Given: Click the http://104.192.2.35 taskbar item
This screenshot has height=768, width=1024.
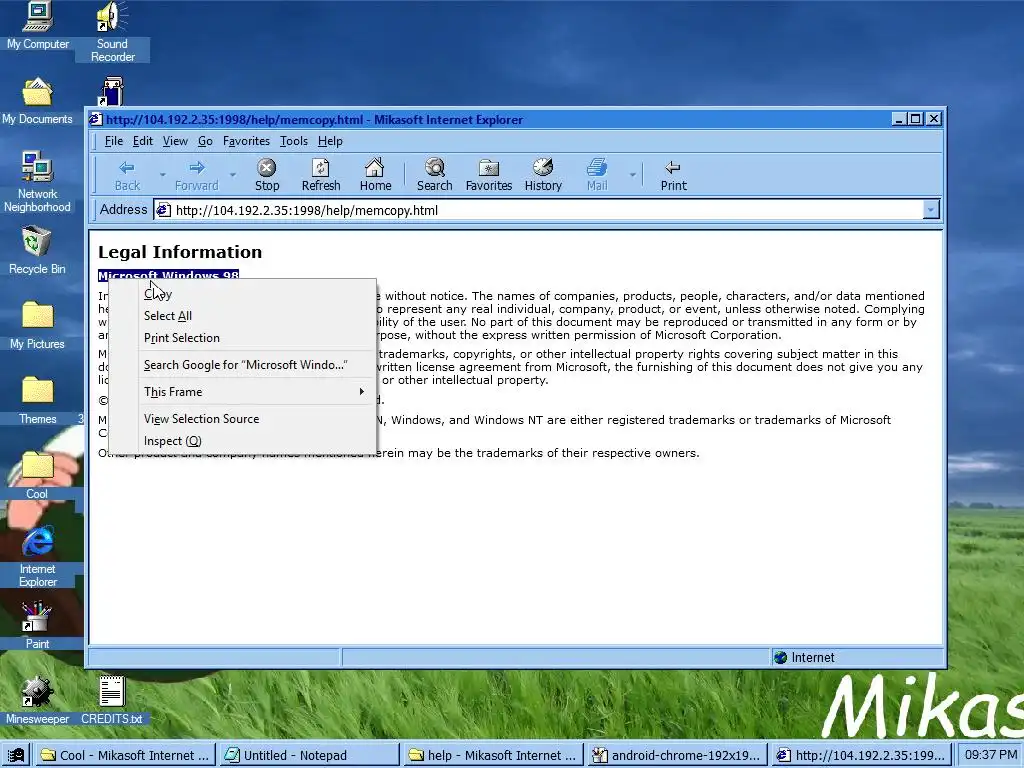Looking at the screenshot, I should [860, 756].
